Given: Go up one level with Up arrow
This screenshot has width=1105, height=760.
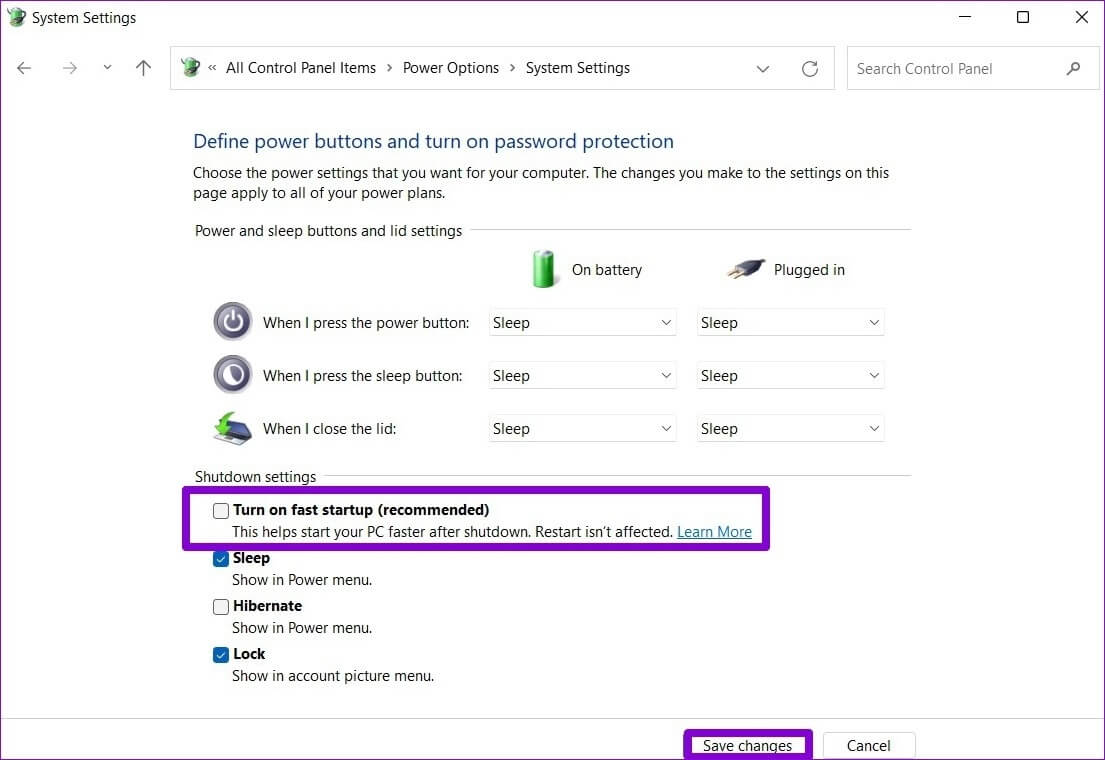Looking at the screenshot, I should coord(144,68).
